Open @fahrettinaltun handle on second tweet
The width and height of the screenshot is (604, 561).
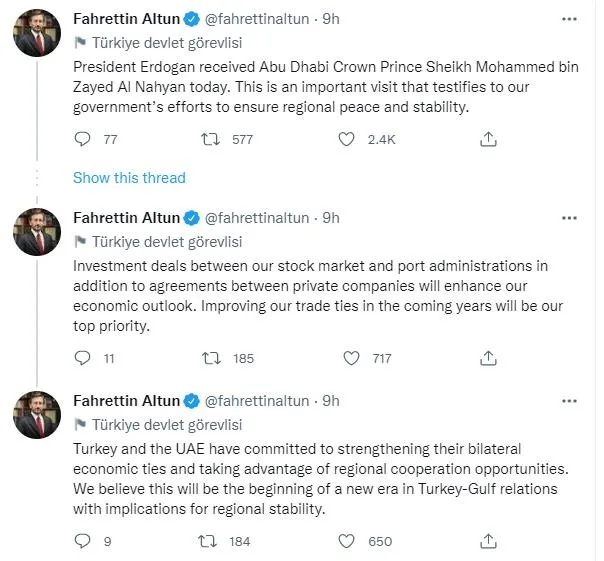point(257,218)
